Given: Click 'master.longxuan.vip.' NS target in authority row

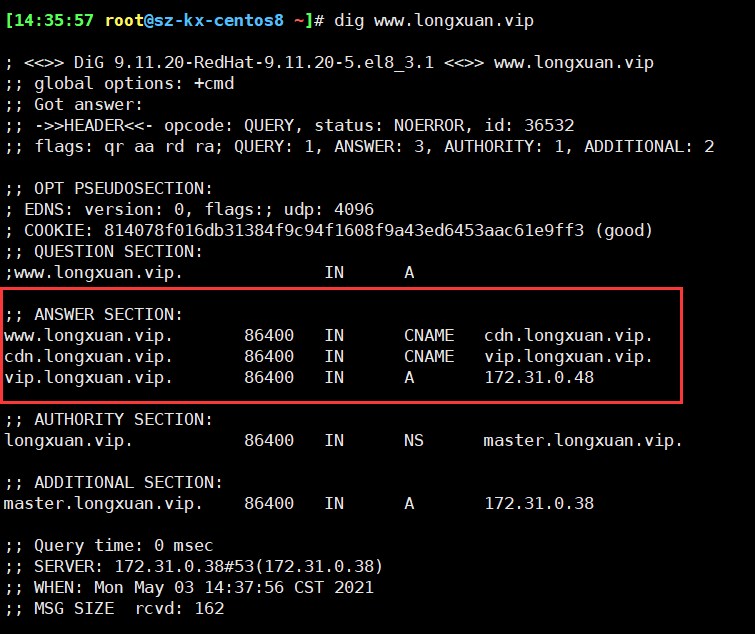Looking at the screenshot, I should coord(583,441).
